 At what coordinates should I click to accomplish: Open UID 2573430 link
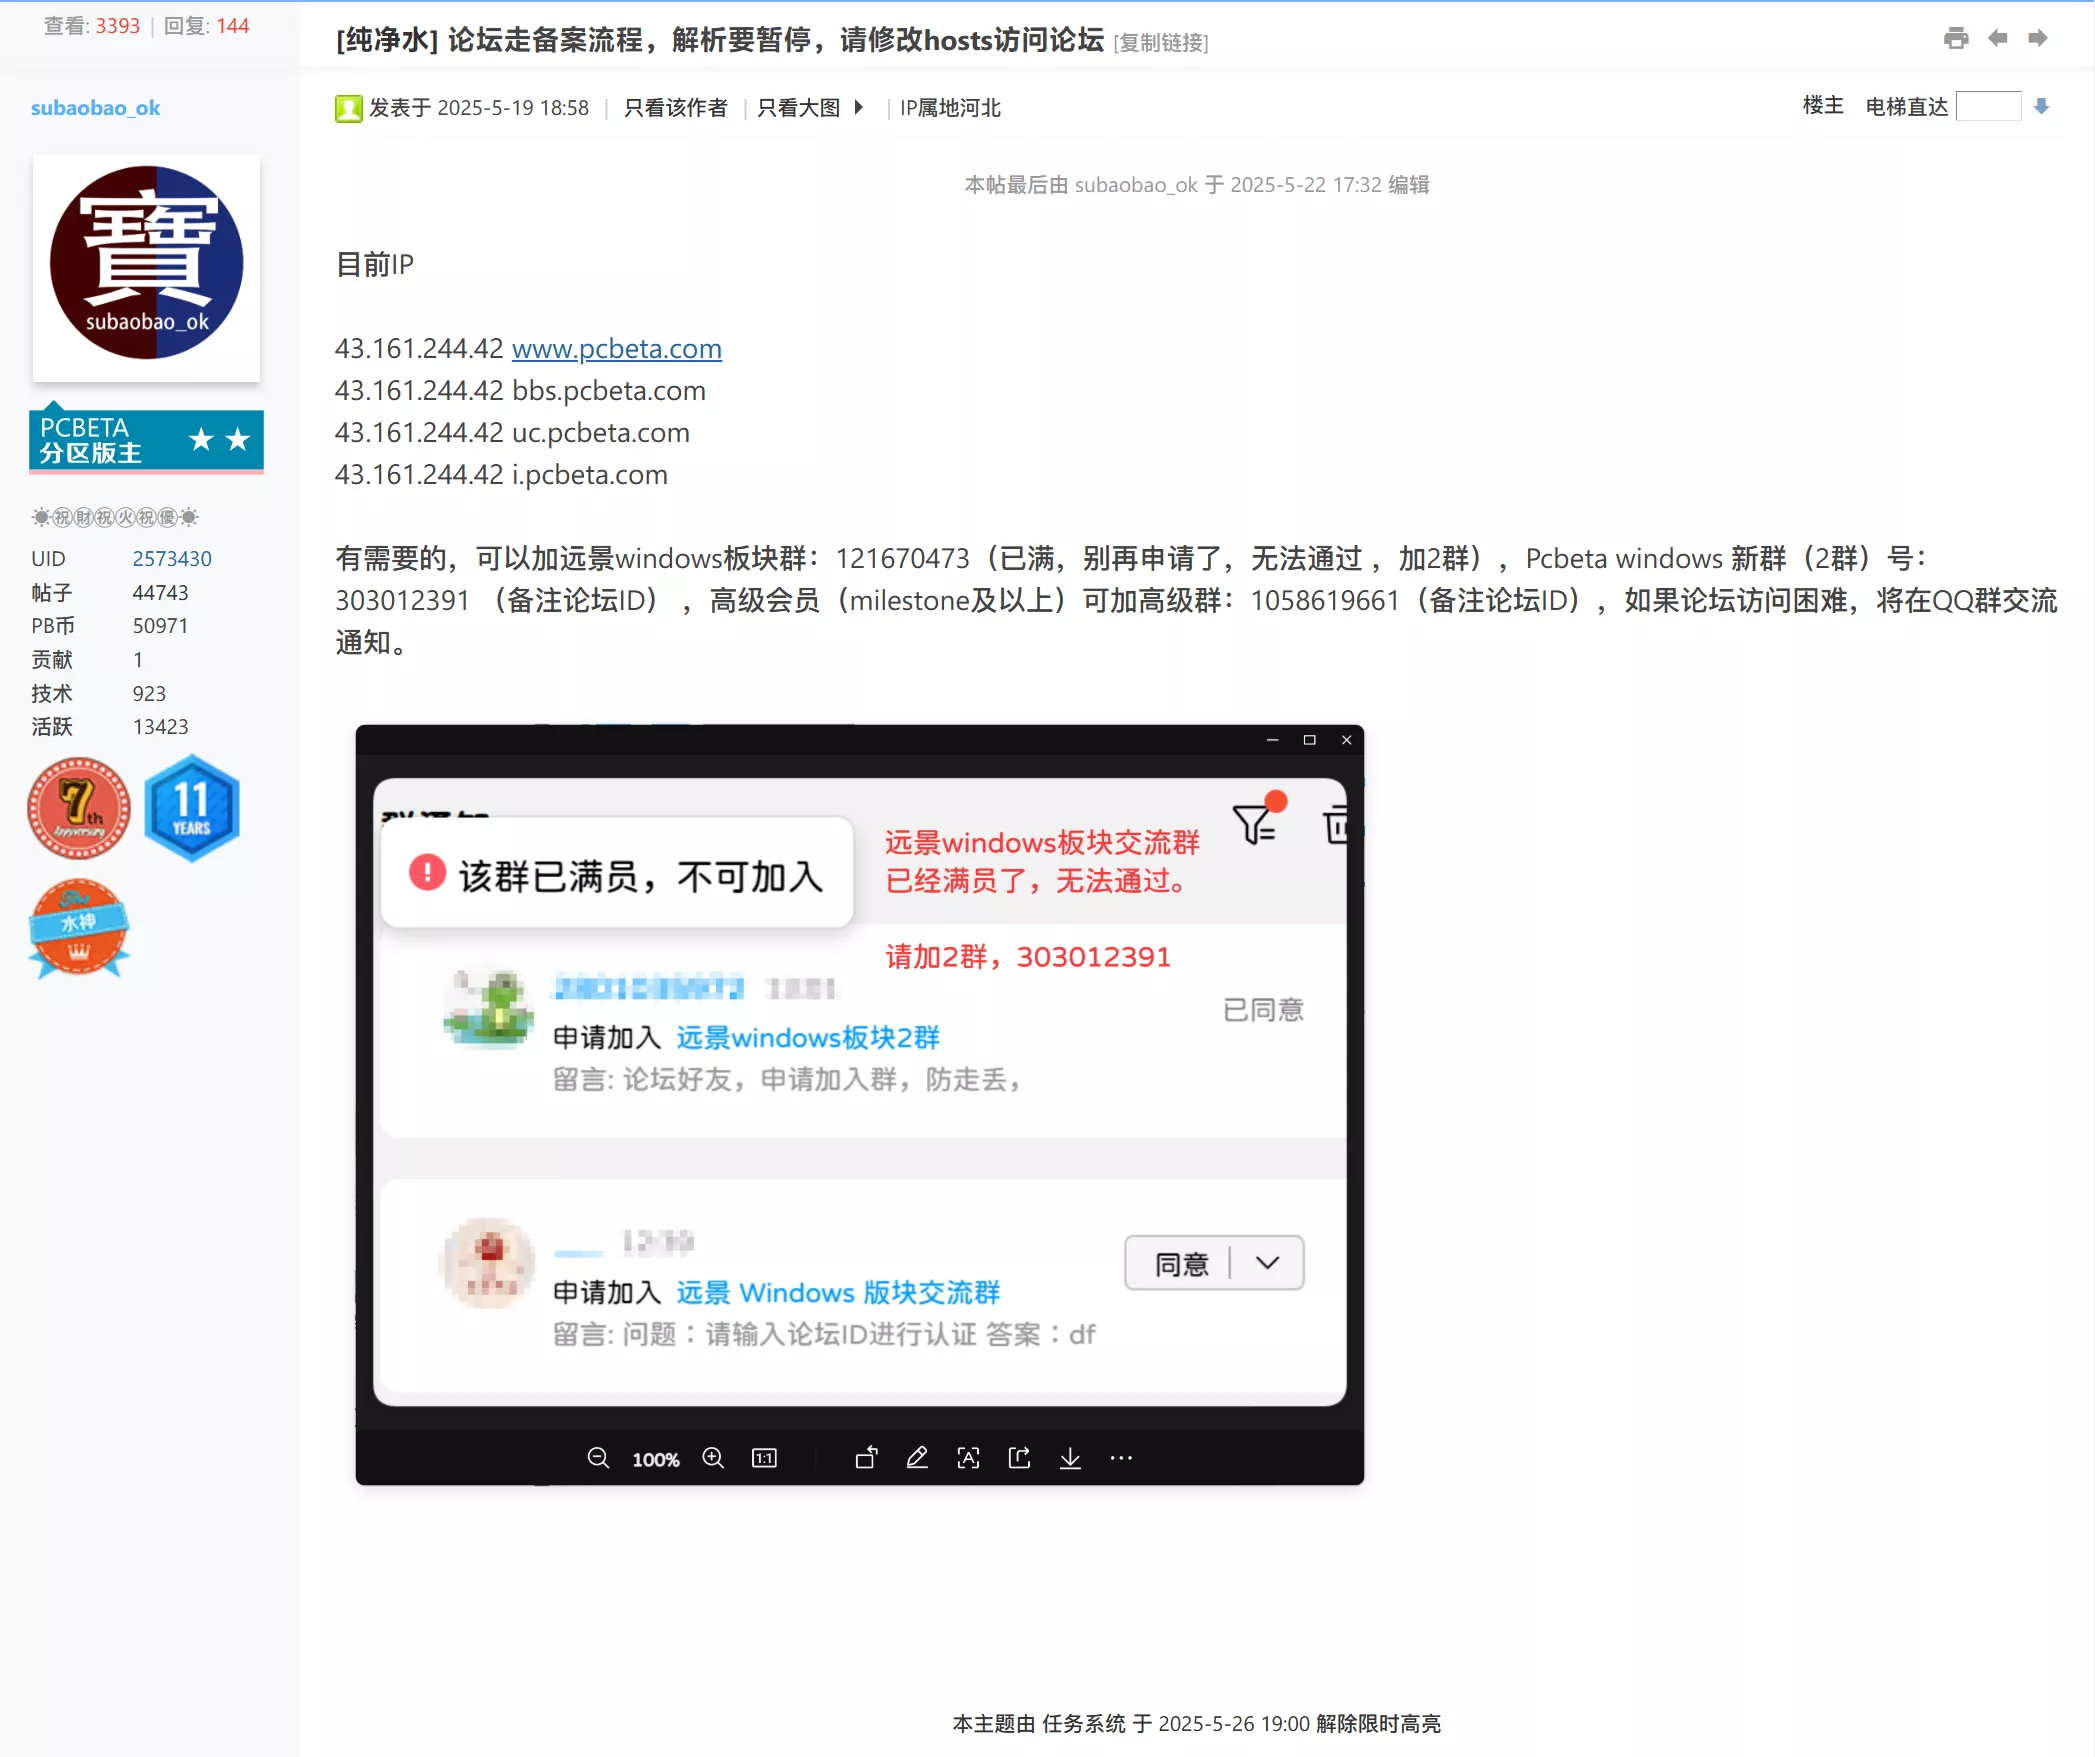click(172, 559)
